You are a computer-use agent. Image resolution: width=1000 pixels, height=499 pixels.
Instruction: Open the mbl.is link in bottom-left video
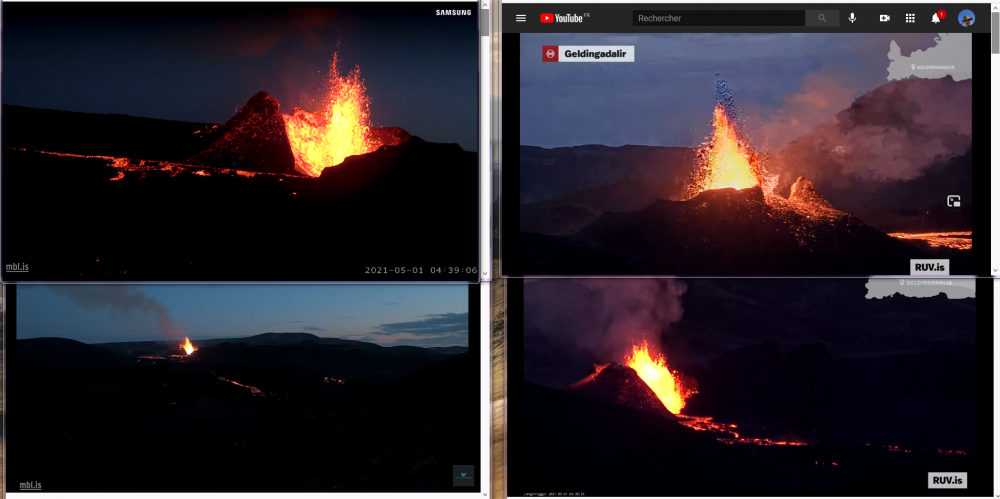30,485
